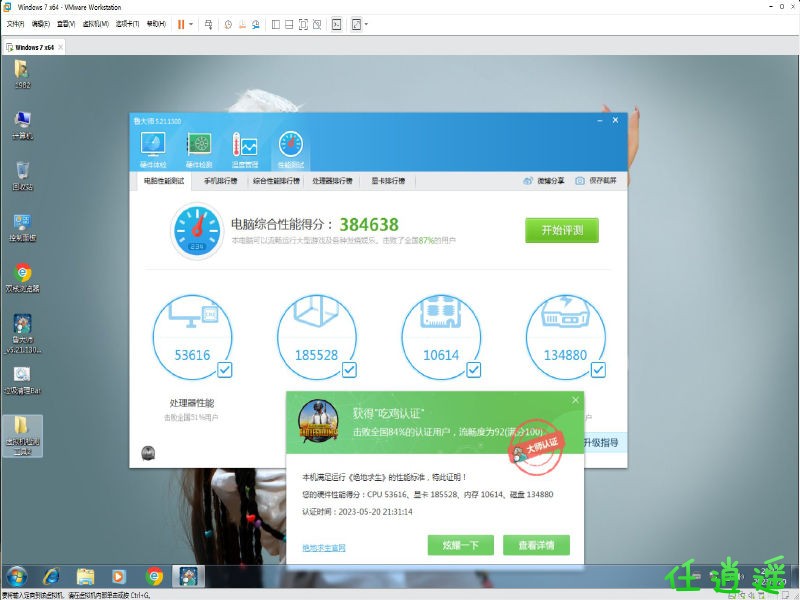Open the VMware 查看(V) menu
This screenshot has height=600, width=800.
66,24
